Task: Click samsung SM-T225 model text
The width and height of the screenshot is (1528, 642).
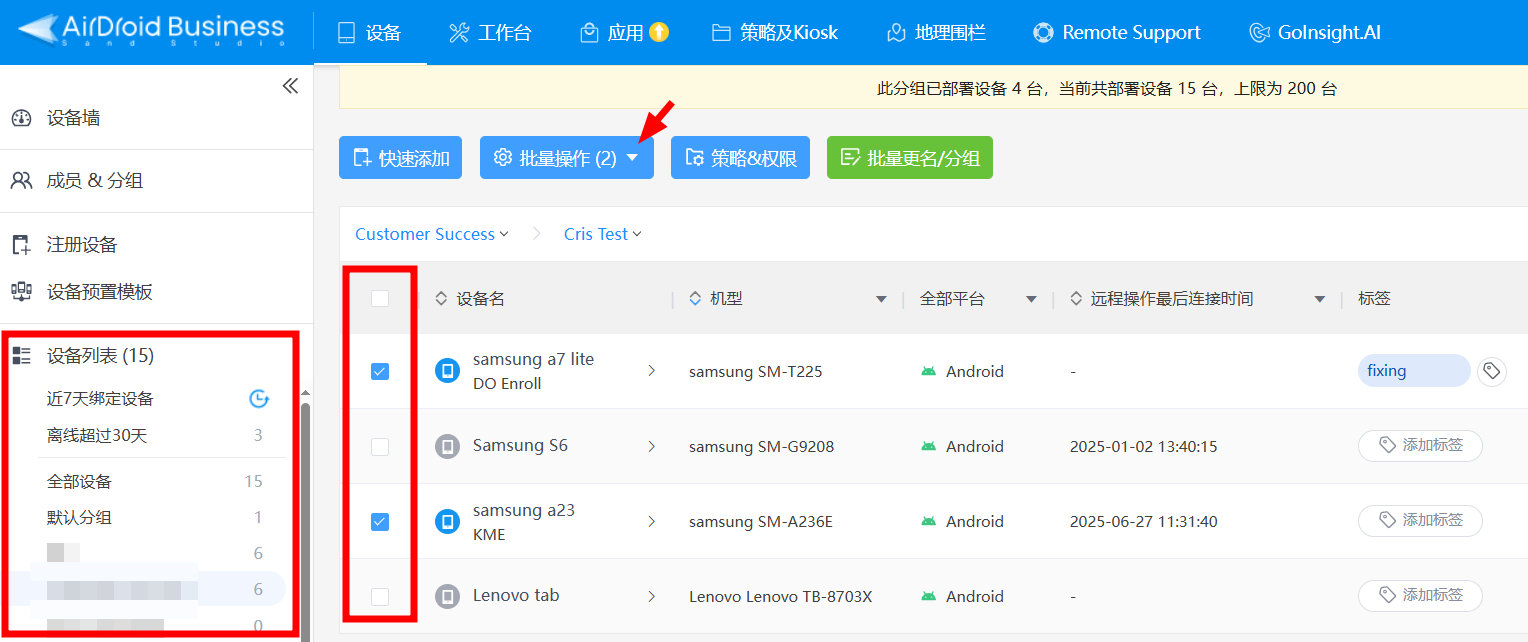Action: point(756,372)
